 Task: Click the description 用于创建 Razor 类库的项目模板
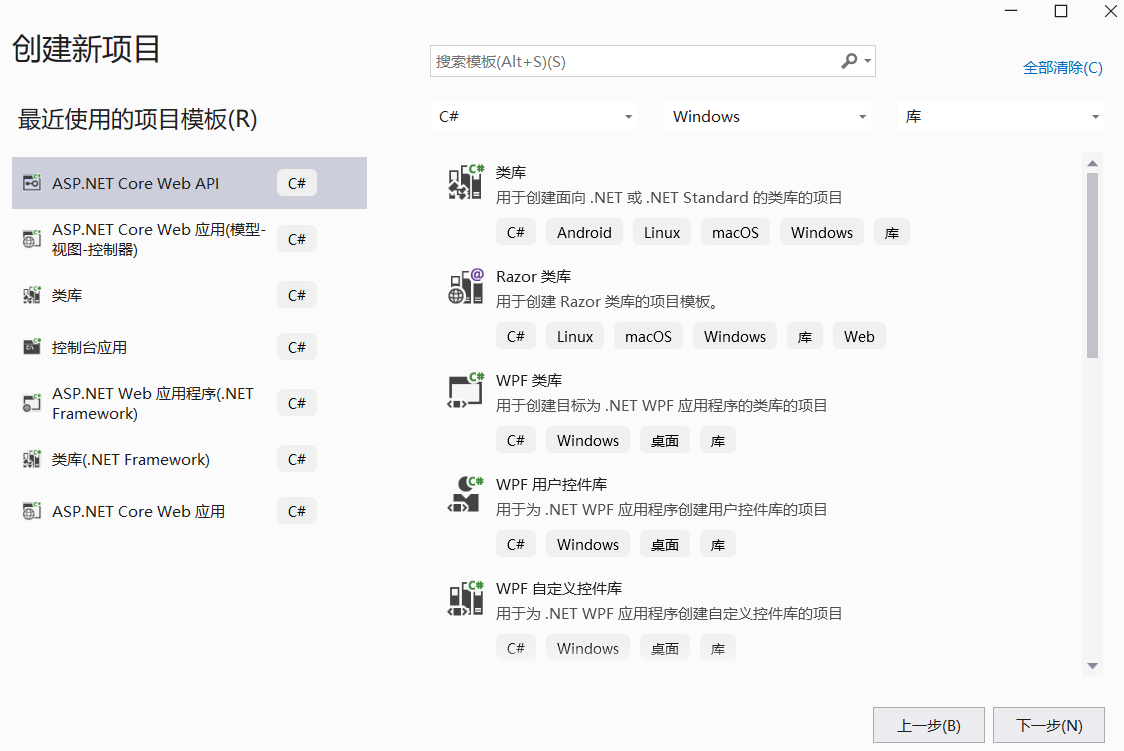606,302
